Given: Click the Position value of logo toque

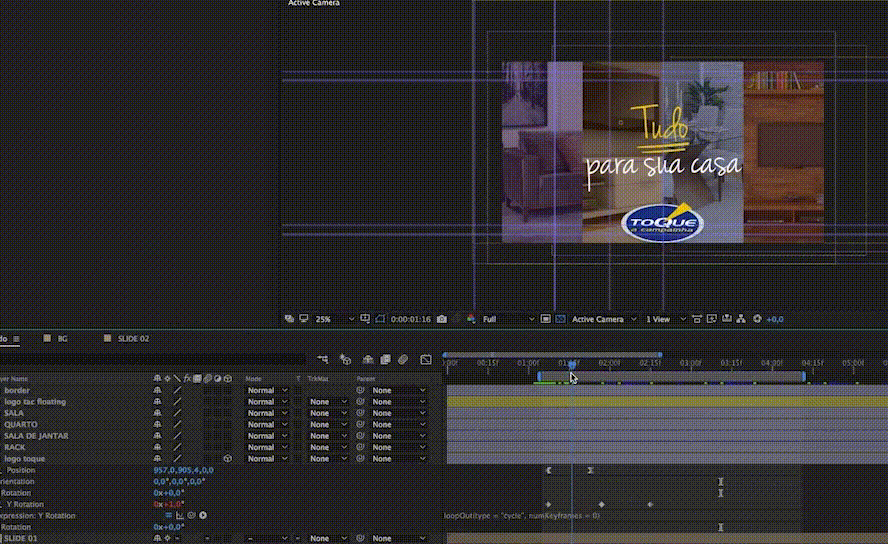Looking at the screenshot, I should [x=183, y=470].
